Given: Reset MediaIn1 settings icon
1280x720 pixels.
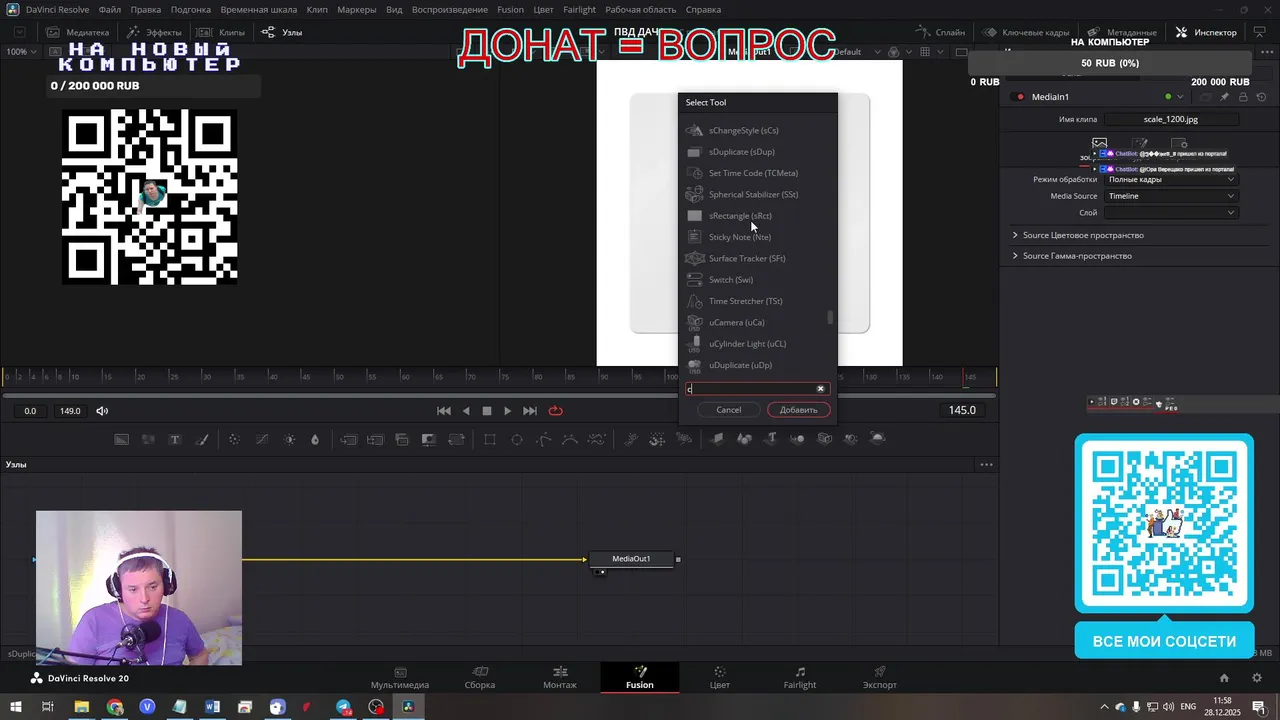Looking at the screenshot, I should pyautogui.click(x=1260, y=97).
